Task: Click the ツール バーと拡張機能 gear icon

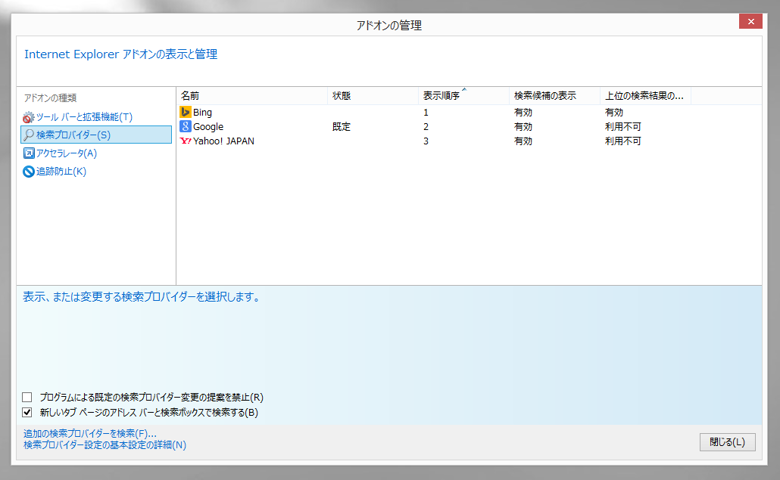Action: coord(28,117)
